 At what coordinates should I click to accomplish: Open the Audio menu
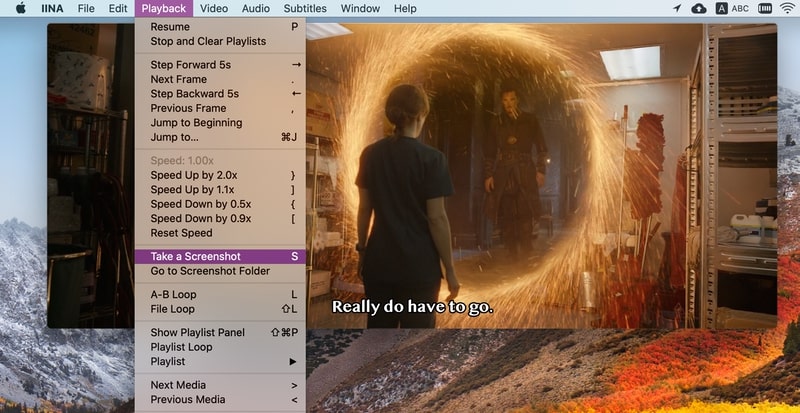[256, 8]
